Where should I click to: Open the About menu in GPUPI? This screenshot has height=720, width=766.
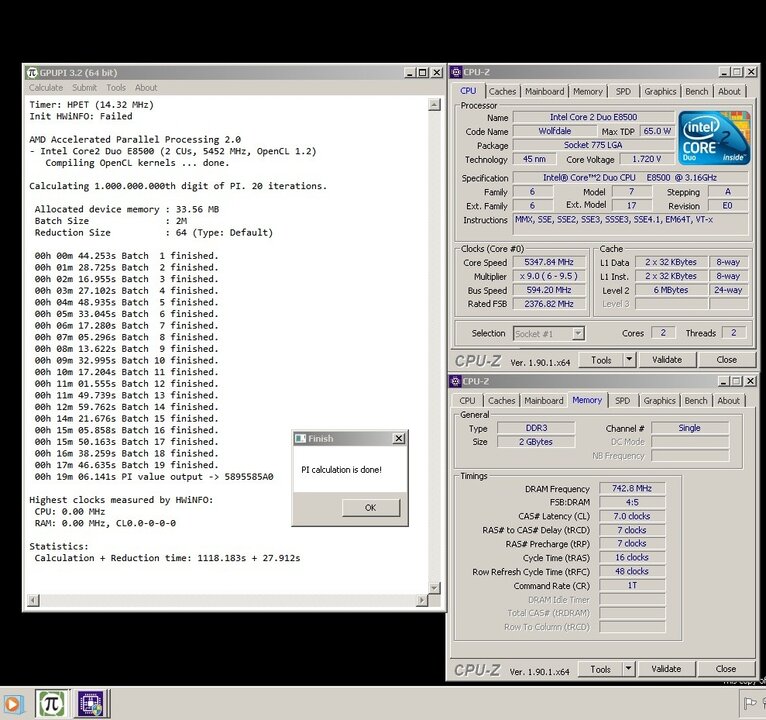[146, 88]
